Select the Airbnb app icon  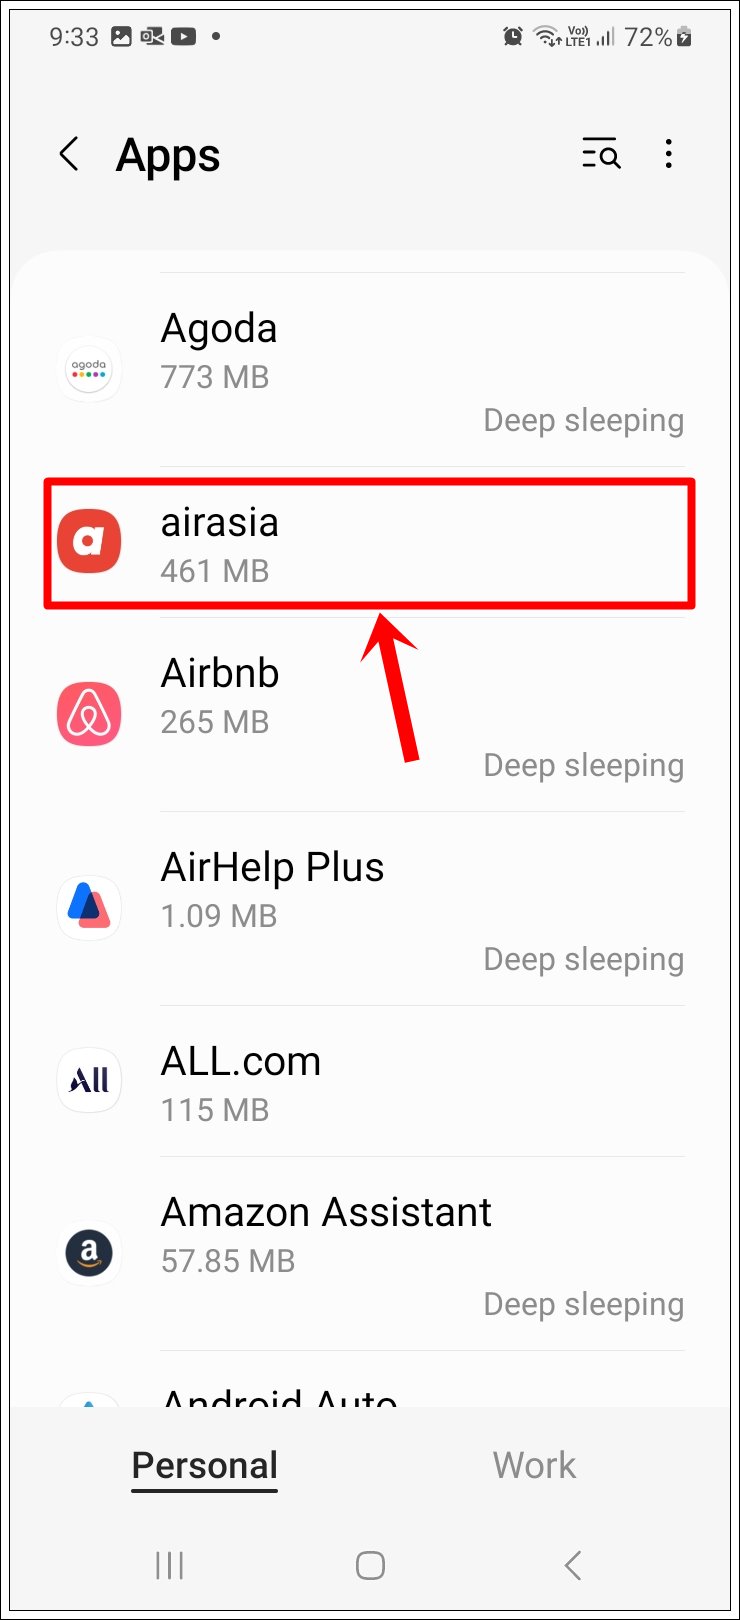[x=89, y=712]
